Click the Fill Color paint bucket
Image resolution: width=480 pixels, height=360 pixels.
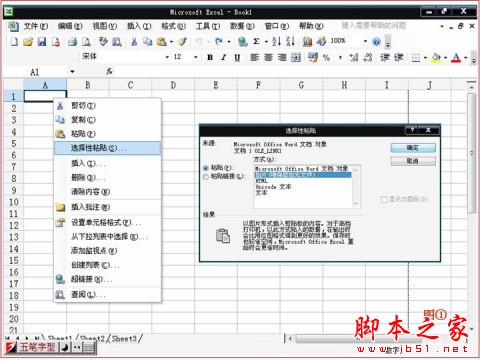pos(436,58)
